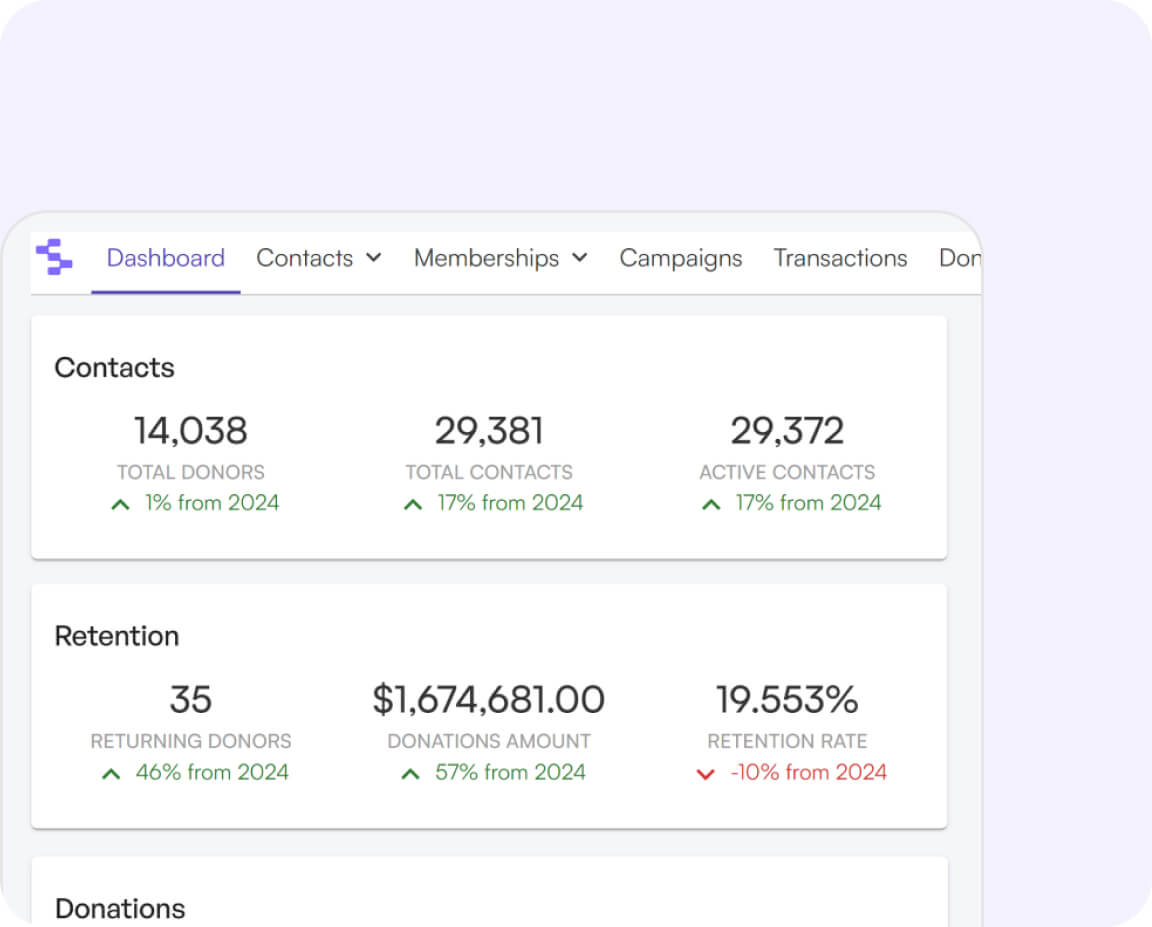Click the TOTAL CONTACTS label
The width and height of the screenshot is (1152, 927).
(x=489, y=472)
